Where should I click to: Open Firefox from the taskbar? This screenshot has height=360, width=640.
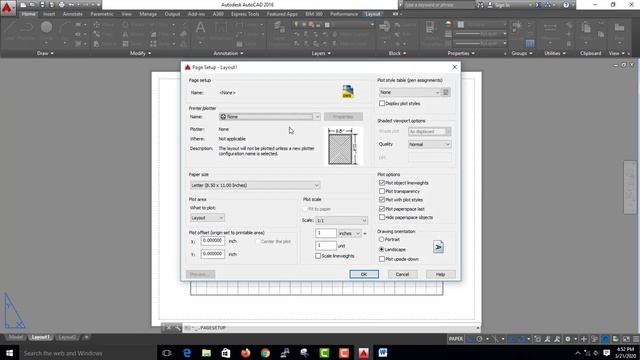click(246, 353)
